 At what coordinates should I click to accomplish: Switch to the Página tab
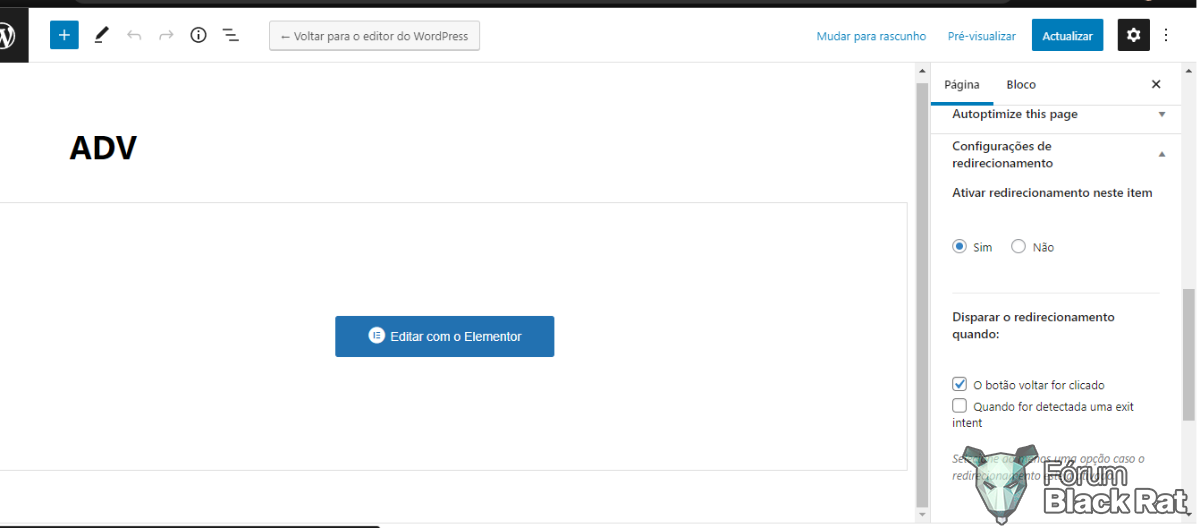pos(962,85)
